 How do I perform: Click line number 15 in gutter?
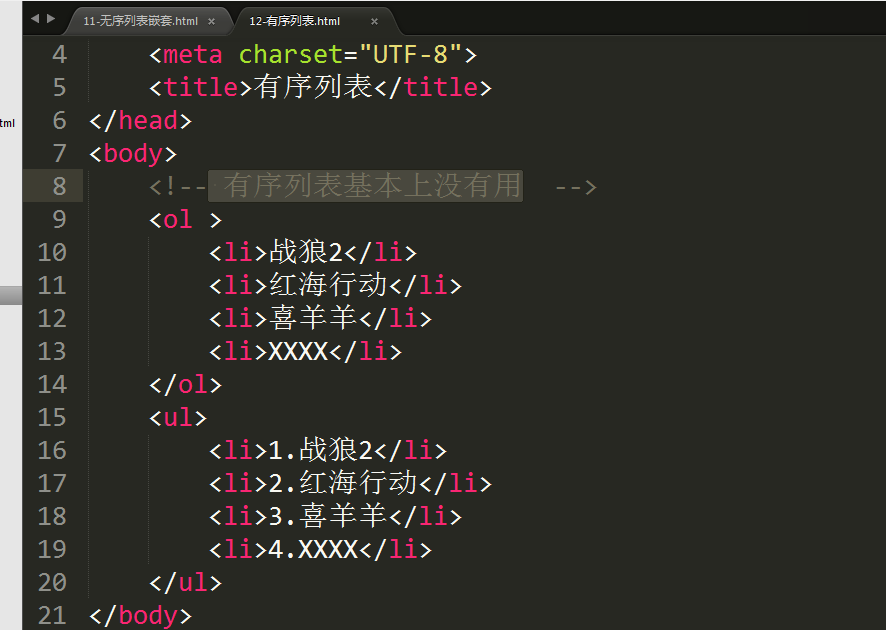point(52,418)
